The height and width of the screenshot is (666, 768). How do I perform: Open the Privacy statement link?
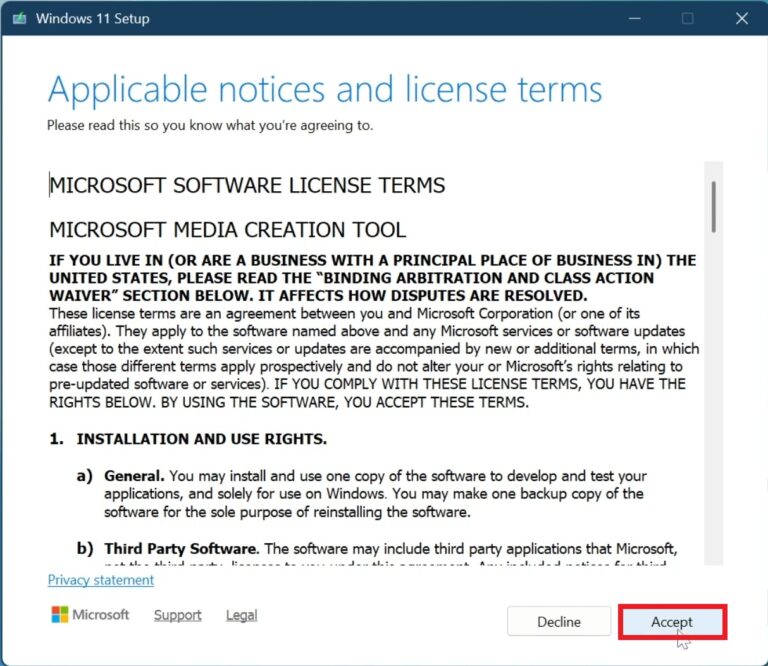coord(101,580)
